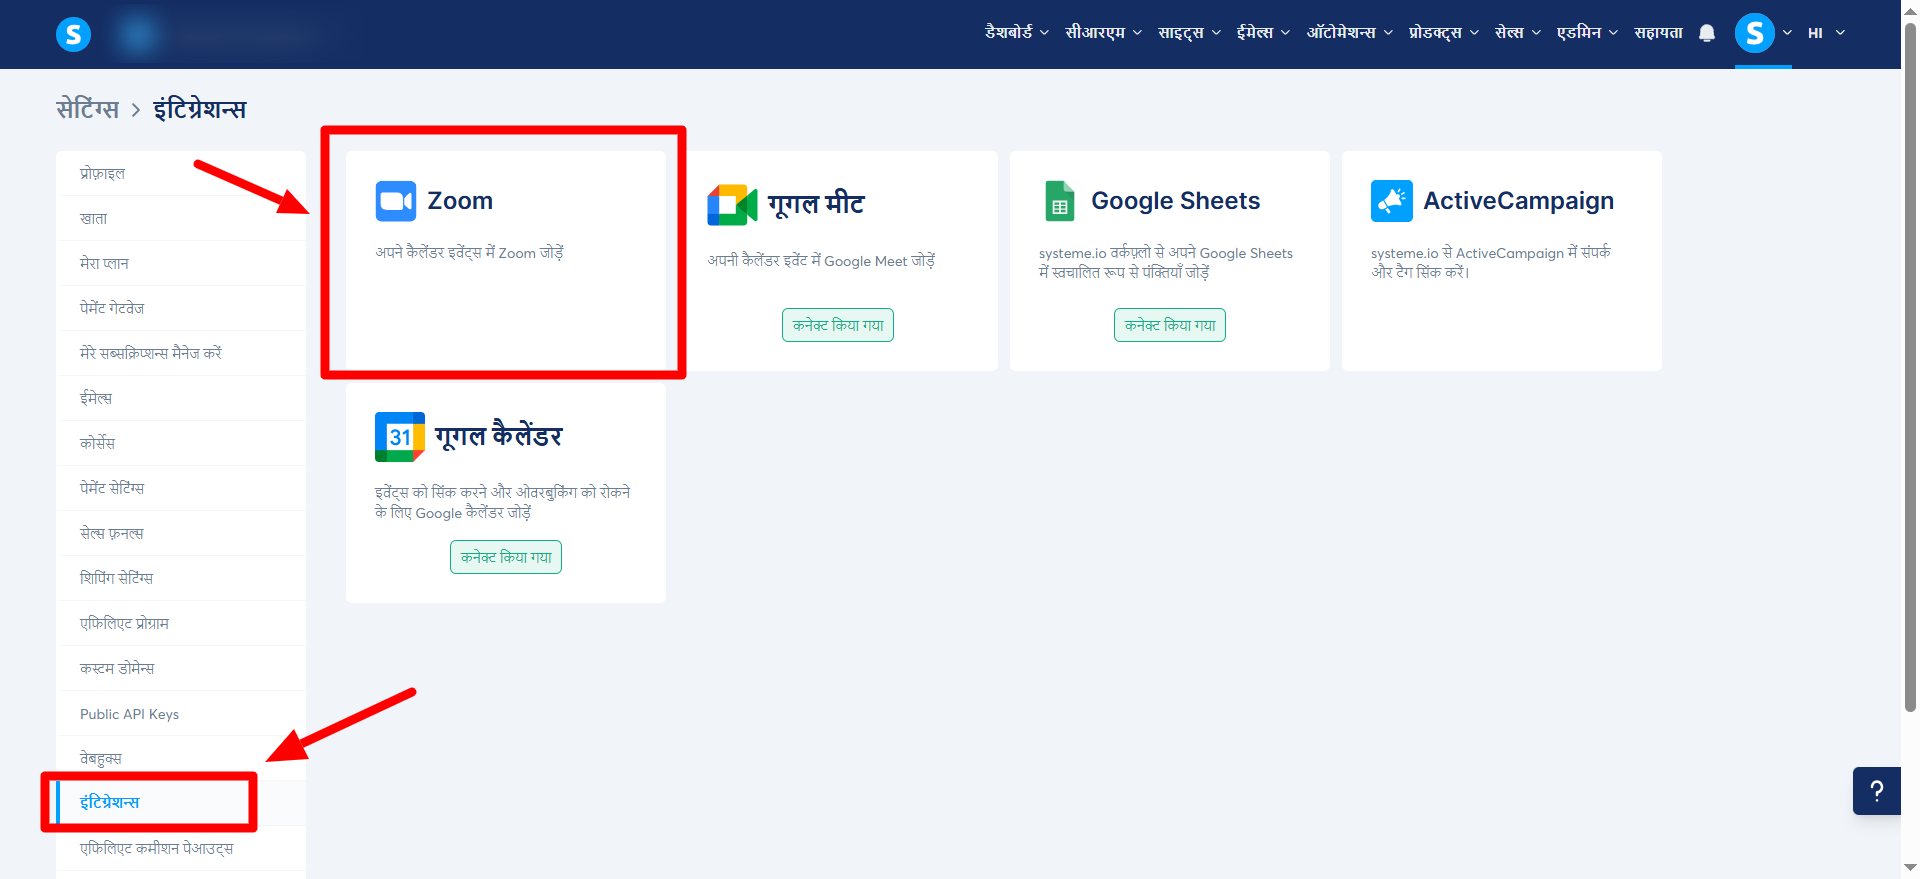Open सेल्स फ़नल्स settings
This screenshot has width=1920, height=879.
181,533
